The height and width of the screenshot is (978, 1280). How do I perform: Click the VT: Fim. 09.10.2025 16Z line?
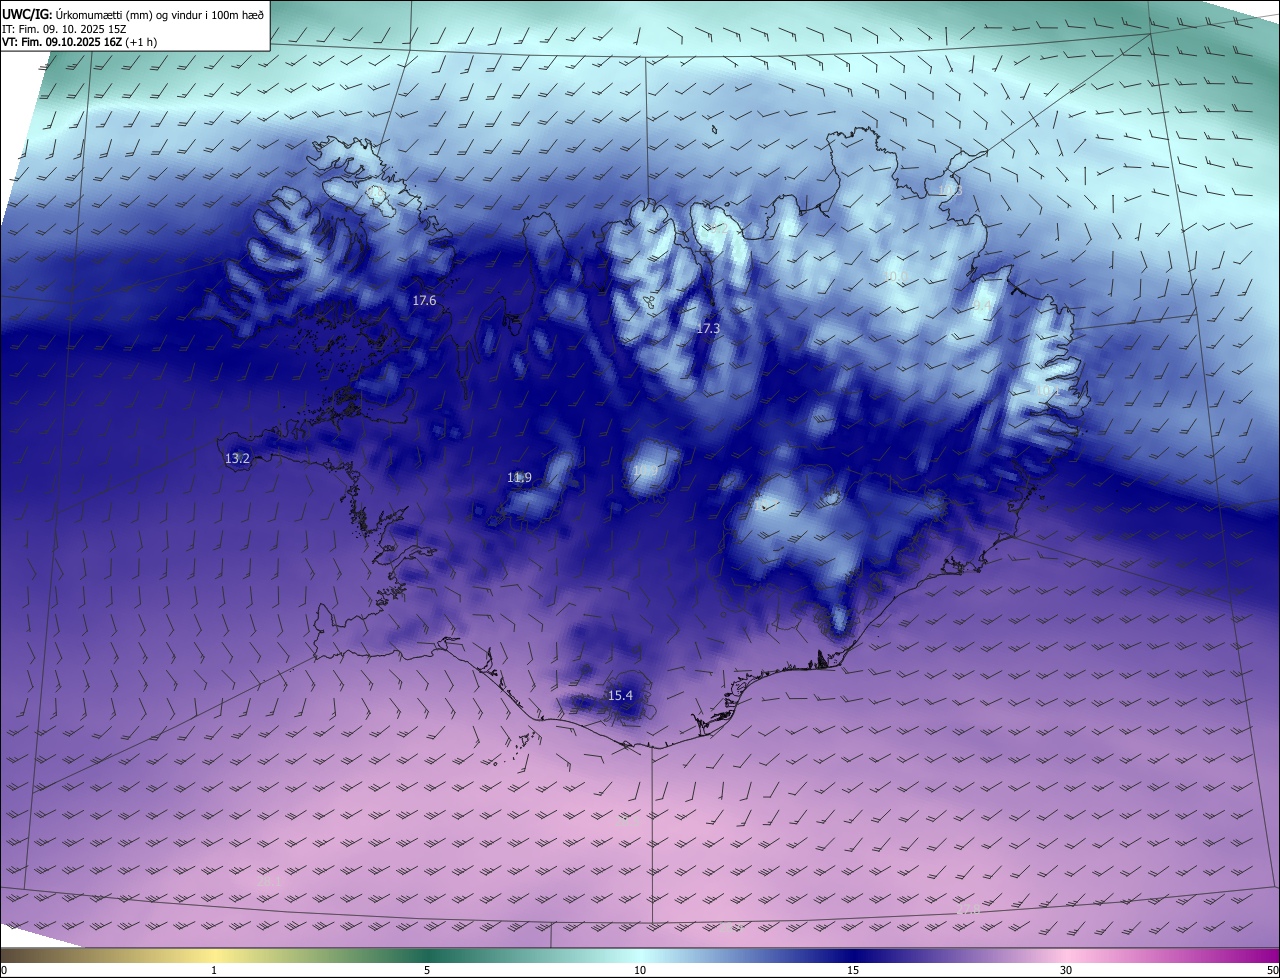pos(79,42)
